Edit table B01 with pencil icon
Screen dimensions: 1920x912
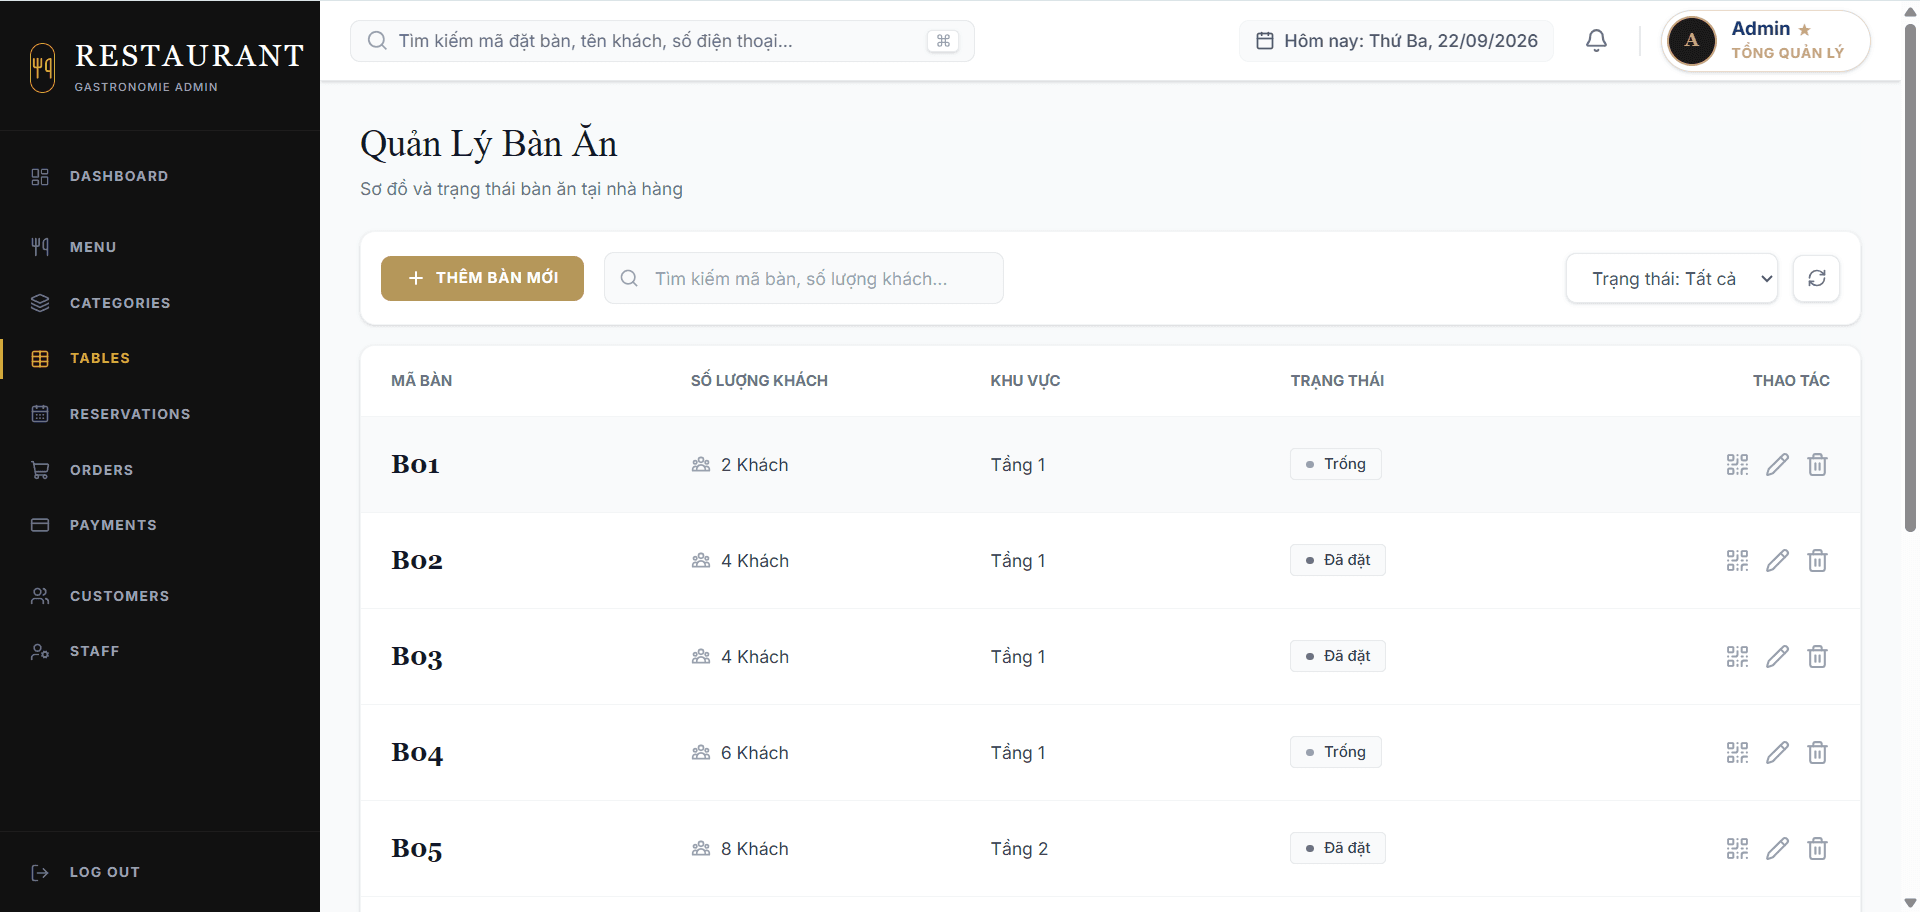click(x=1777, y=465)
